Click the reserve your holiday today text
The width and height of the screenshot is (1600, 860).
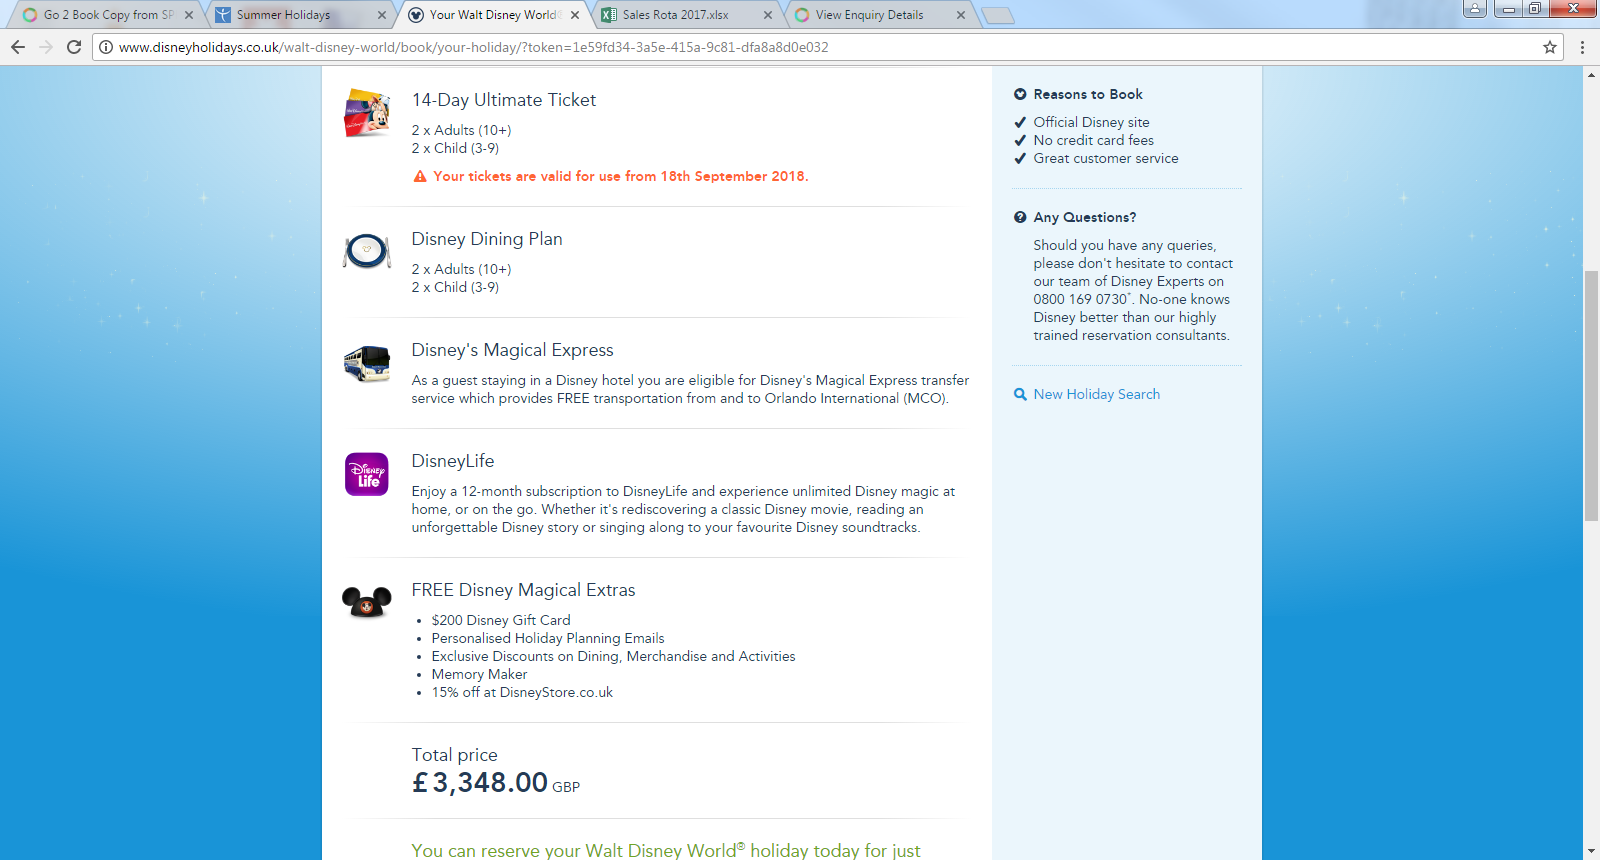pyautogui.click(x=666, y=850)
